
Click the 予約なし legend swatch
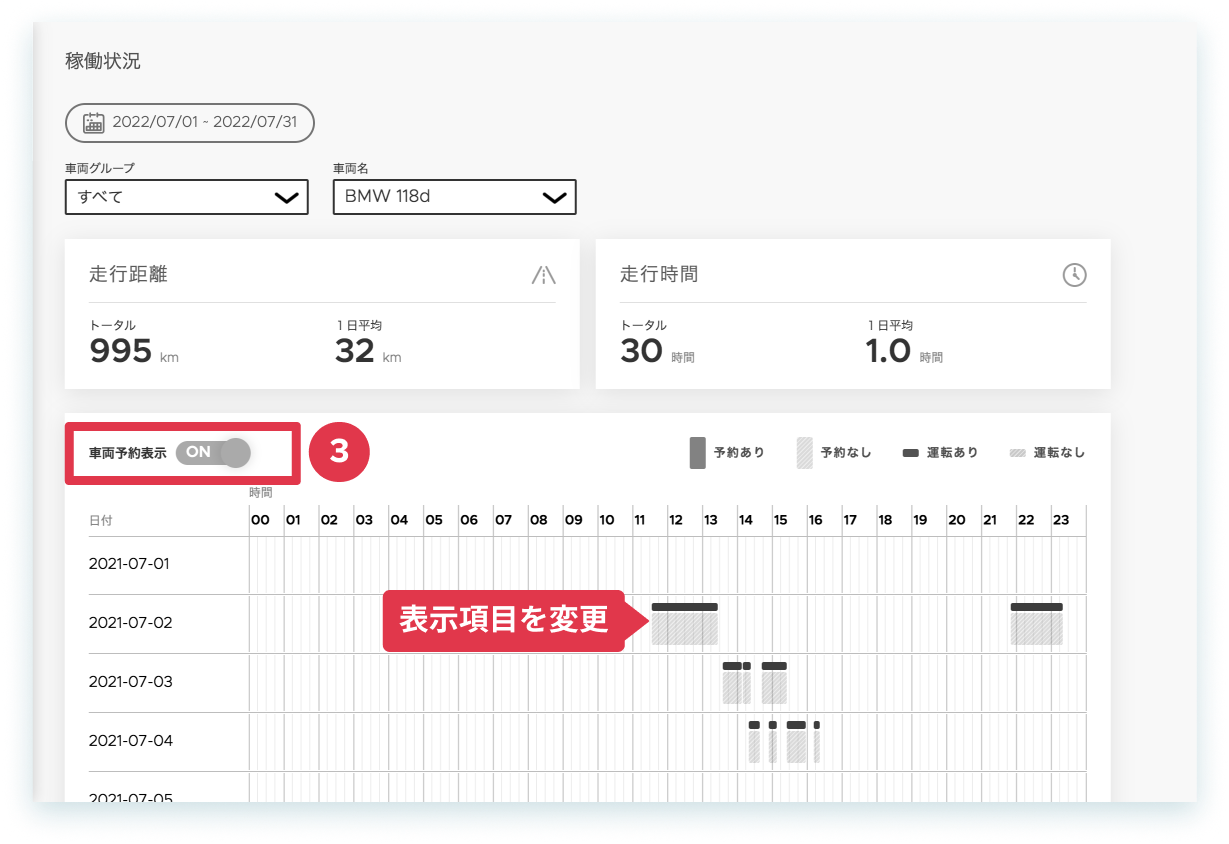[x=804, y=453]
